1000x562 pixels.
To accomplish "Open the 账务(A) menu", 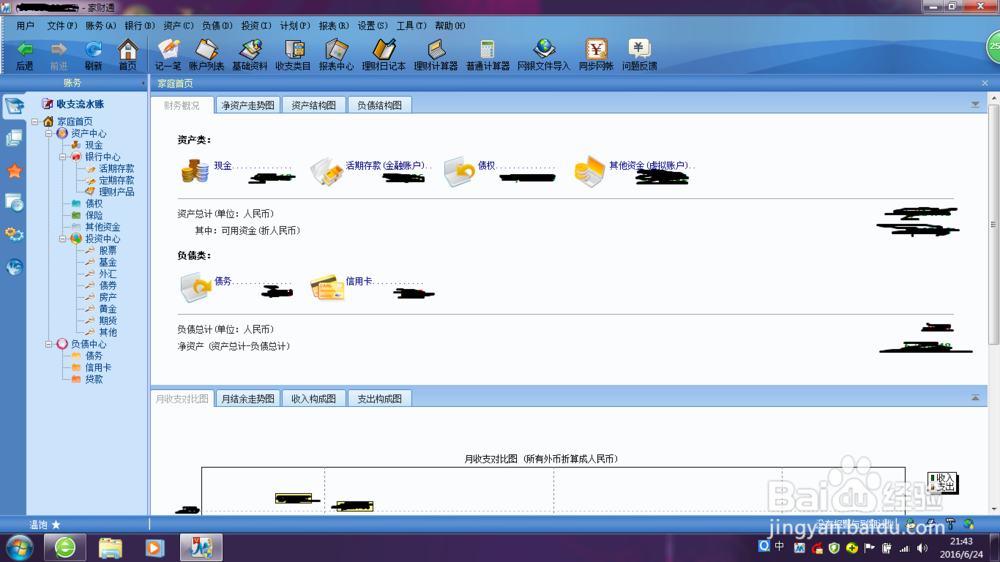I will (101, 26).
